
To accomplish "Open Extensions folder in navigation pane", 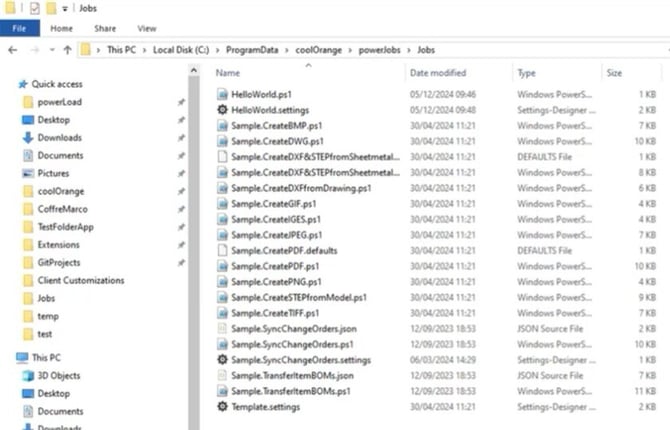I will pos(59,245).
